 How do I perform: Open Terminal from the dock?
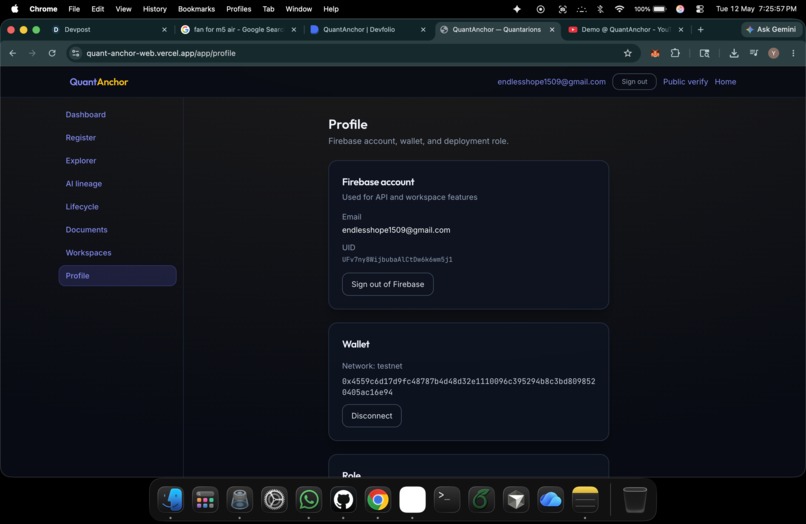tap(447, 499)
